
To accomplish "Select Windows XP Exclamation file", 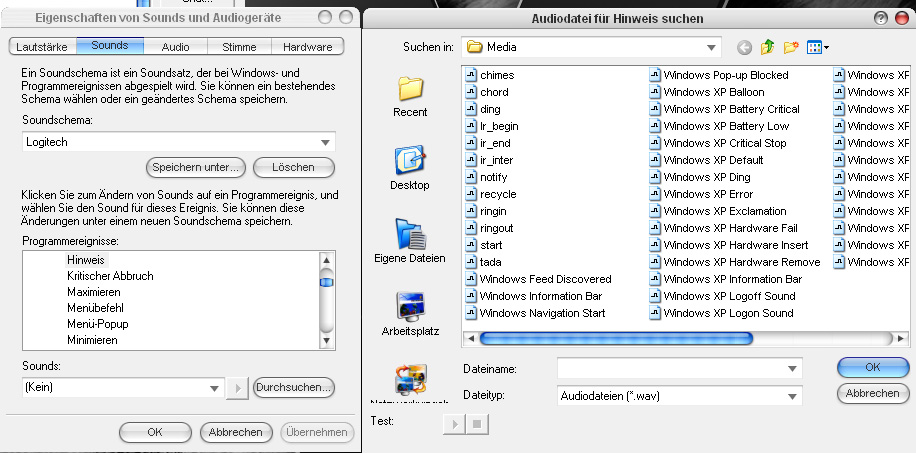I will pos(718,211).
